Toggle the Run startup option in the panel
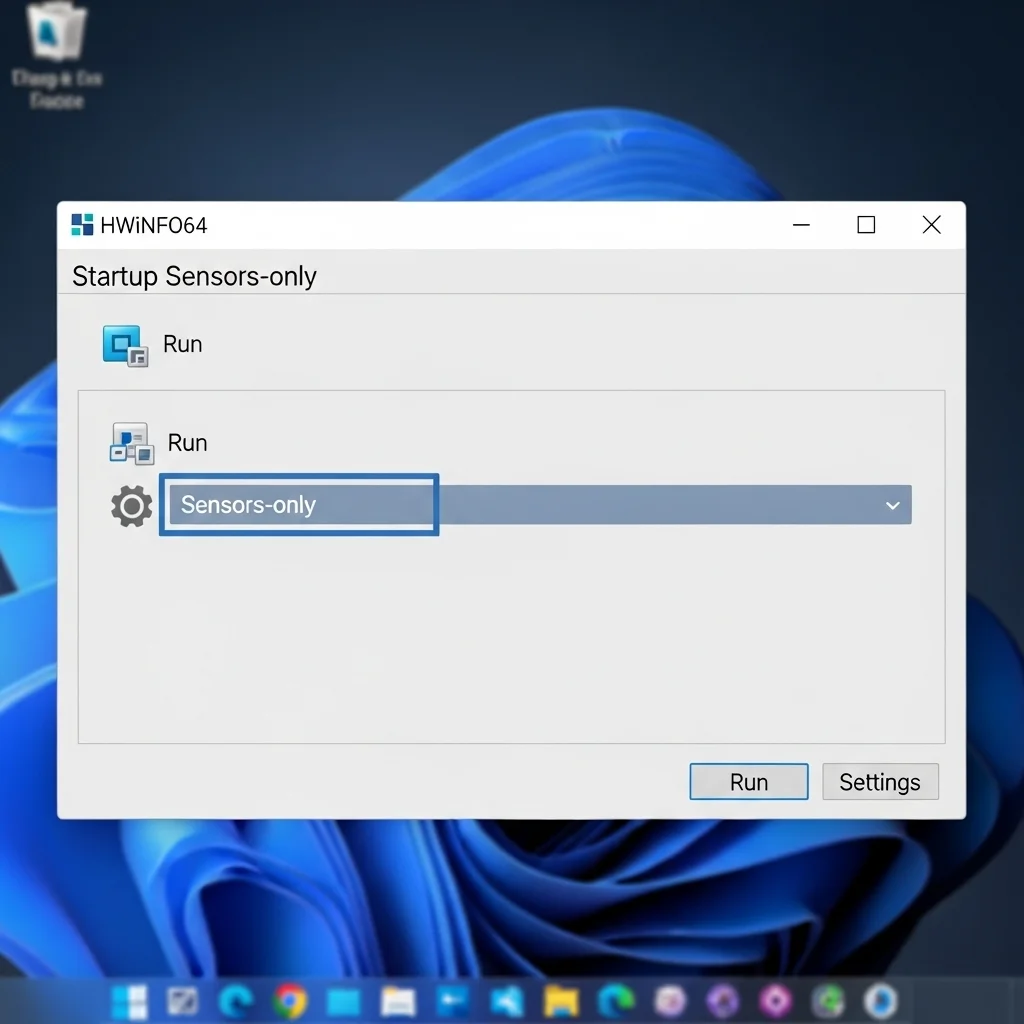Screen dimensions: 1024x1024 point(188,442)
